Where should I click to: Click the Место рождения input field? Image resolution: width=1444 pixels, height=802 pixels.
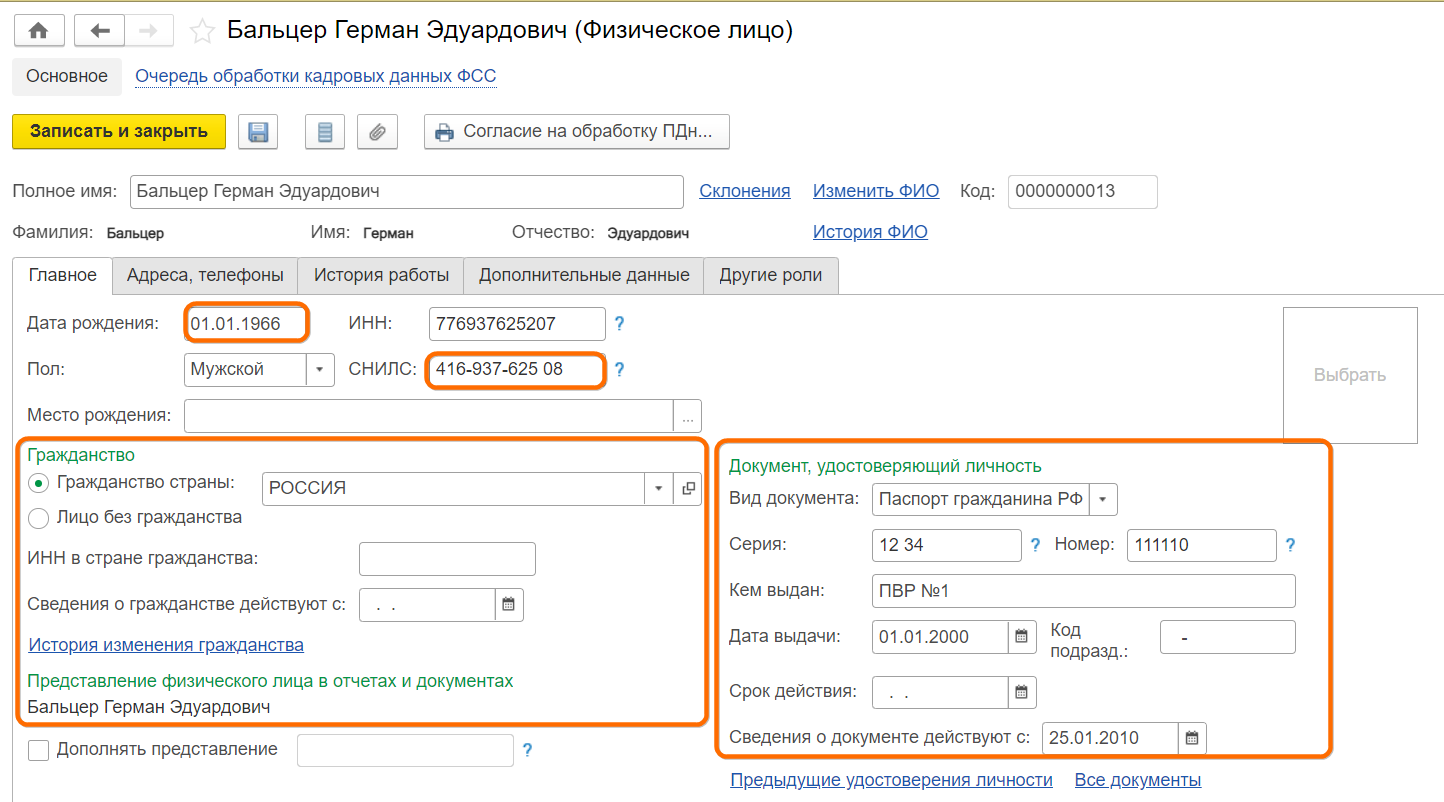coord(429,415)
